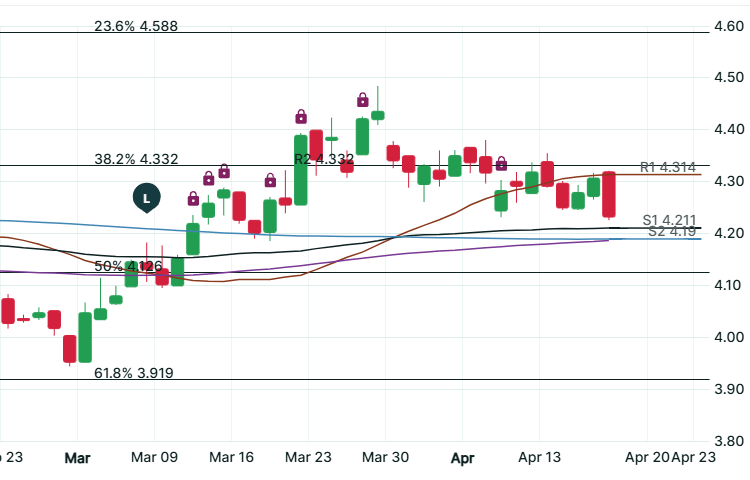Click the S2 4.19 support label
750x480 pixels.
pyautogui.click(x=672, y=231)
